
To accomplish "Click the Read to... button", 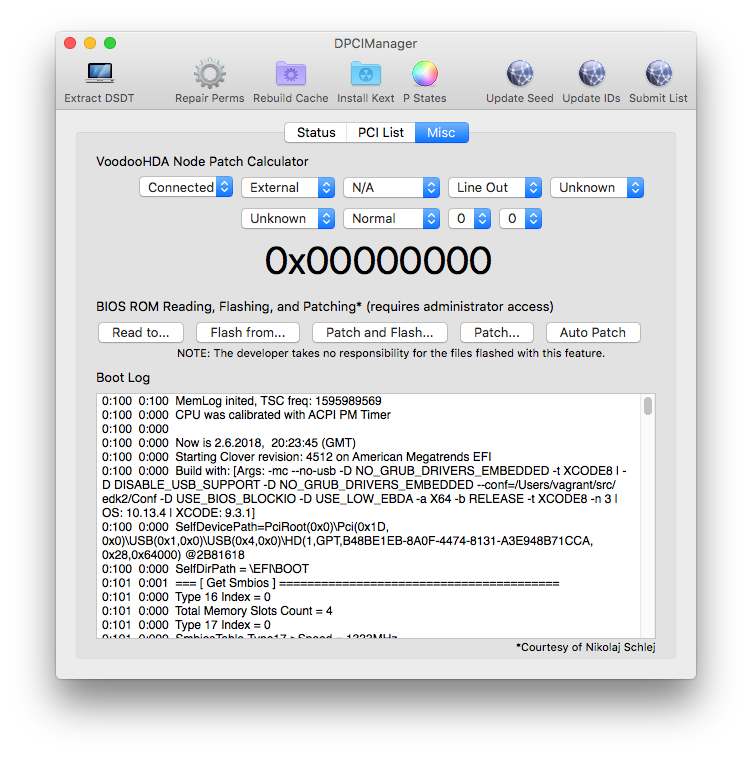I will (141, 333).
